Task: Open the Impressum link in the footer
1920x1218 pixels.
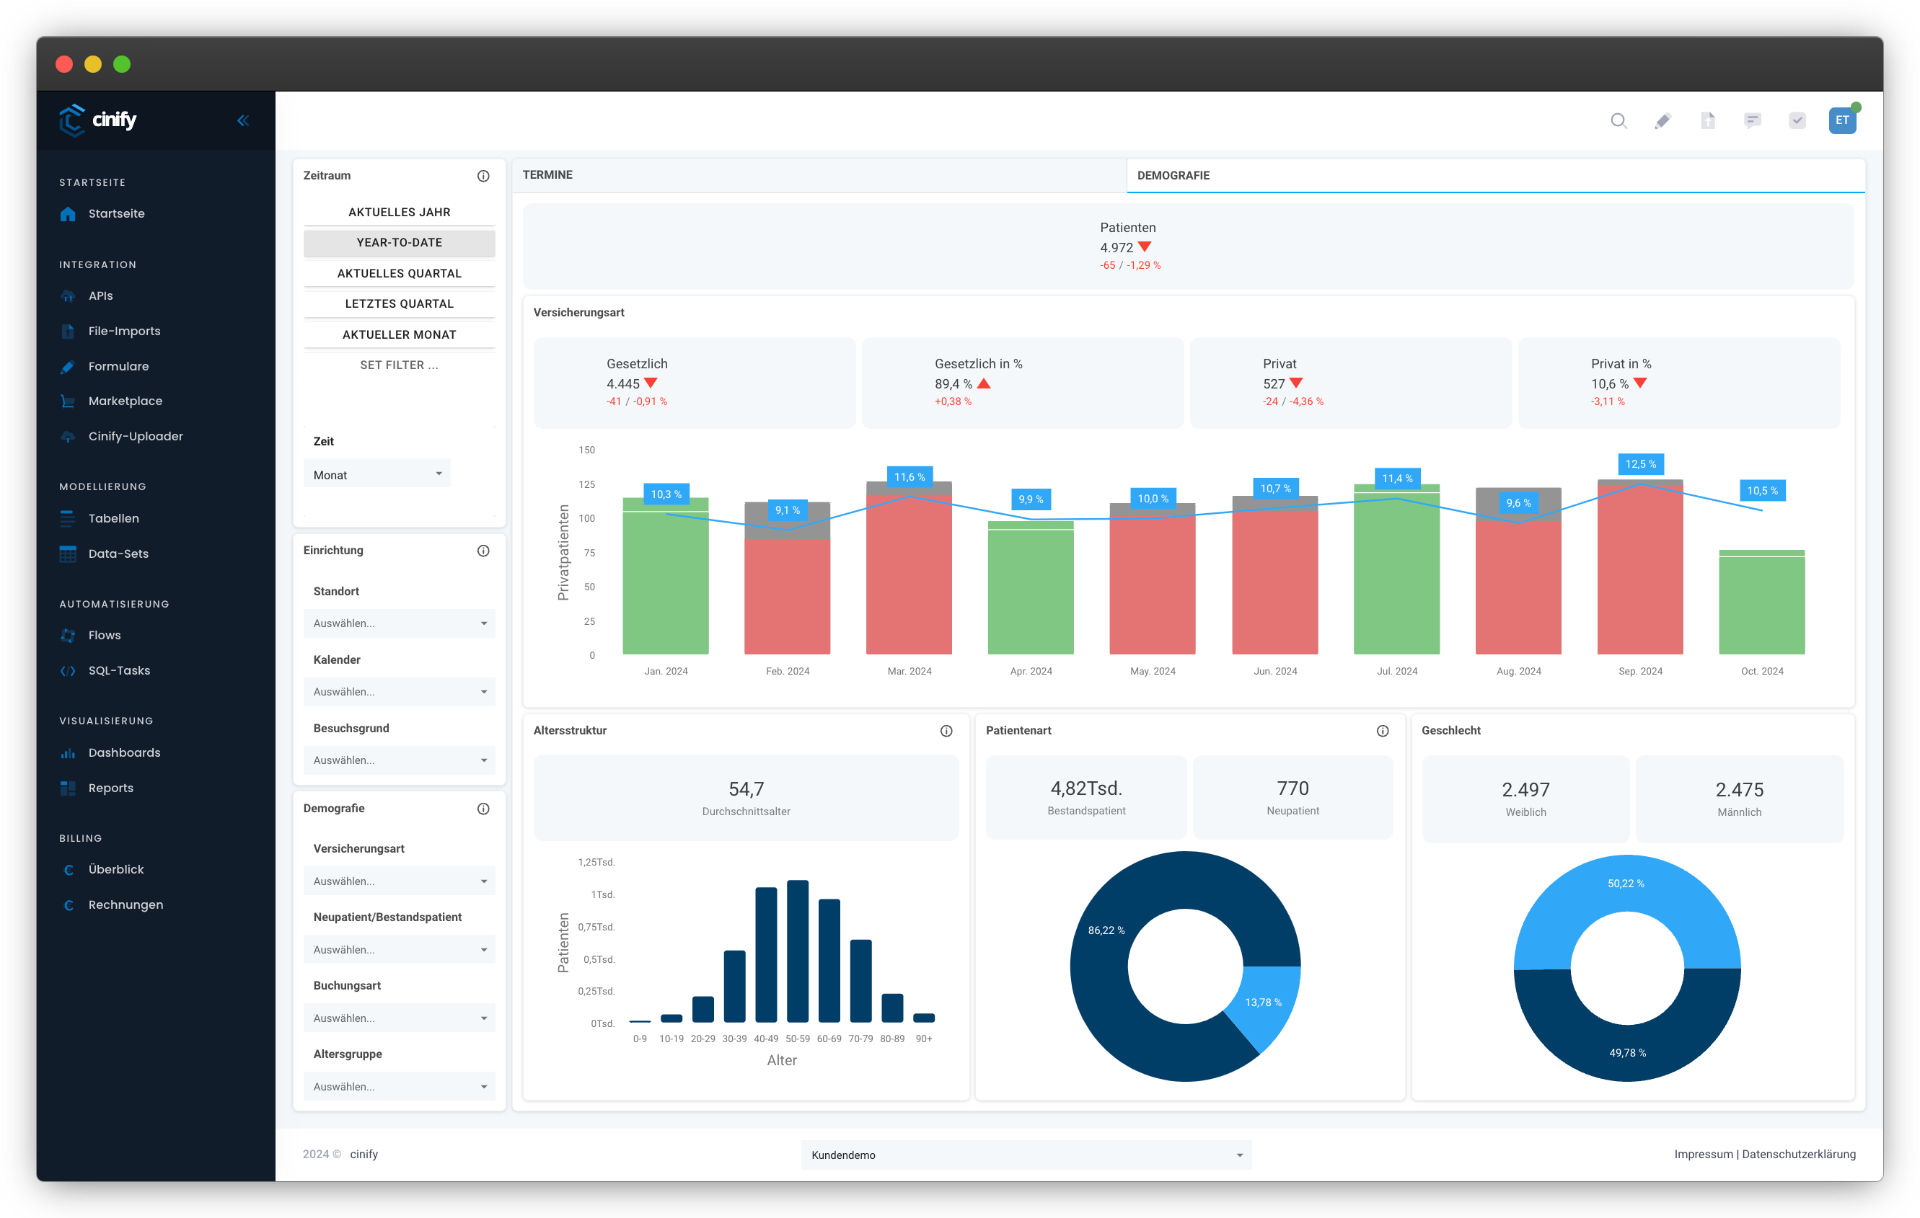Action: coord(1703,1154)
